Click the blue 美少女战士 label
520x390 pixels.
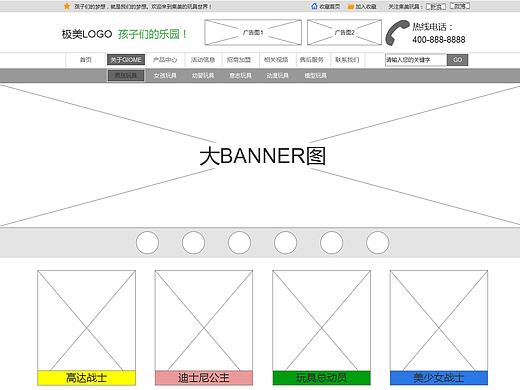(x=439, y=378)
